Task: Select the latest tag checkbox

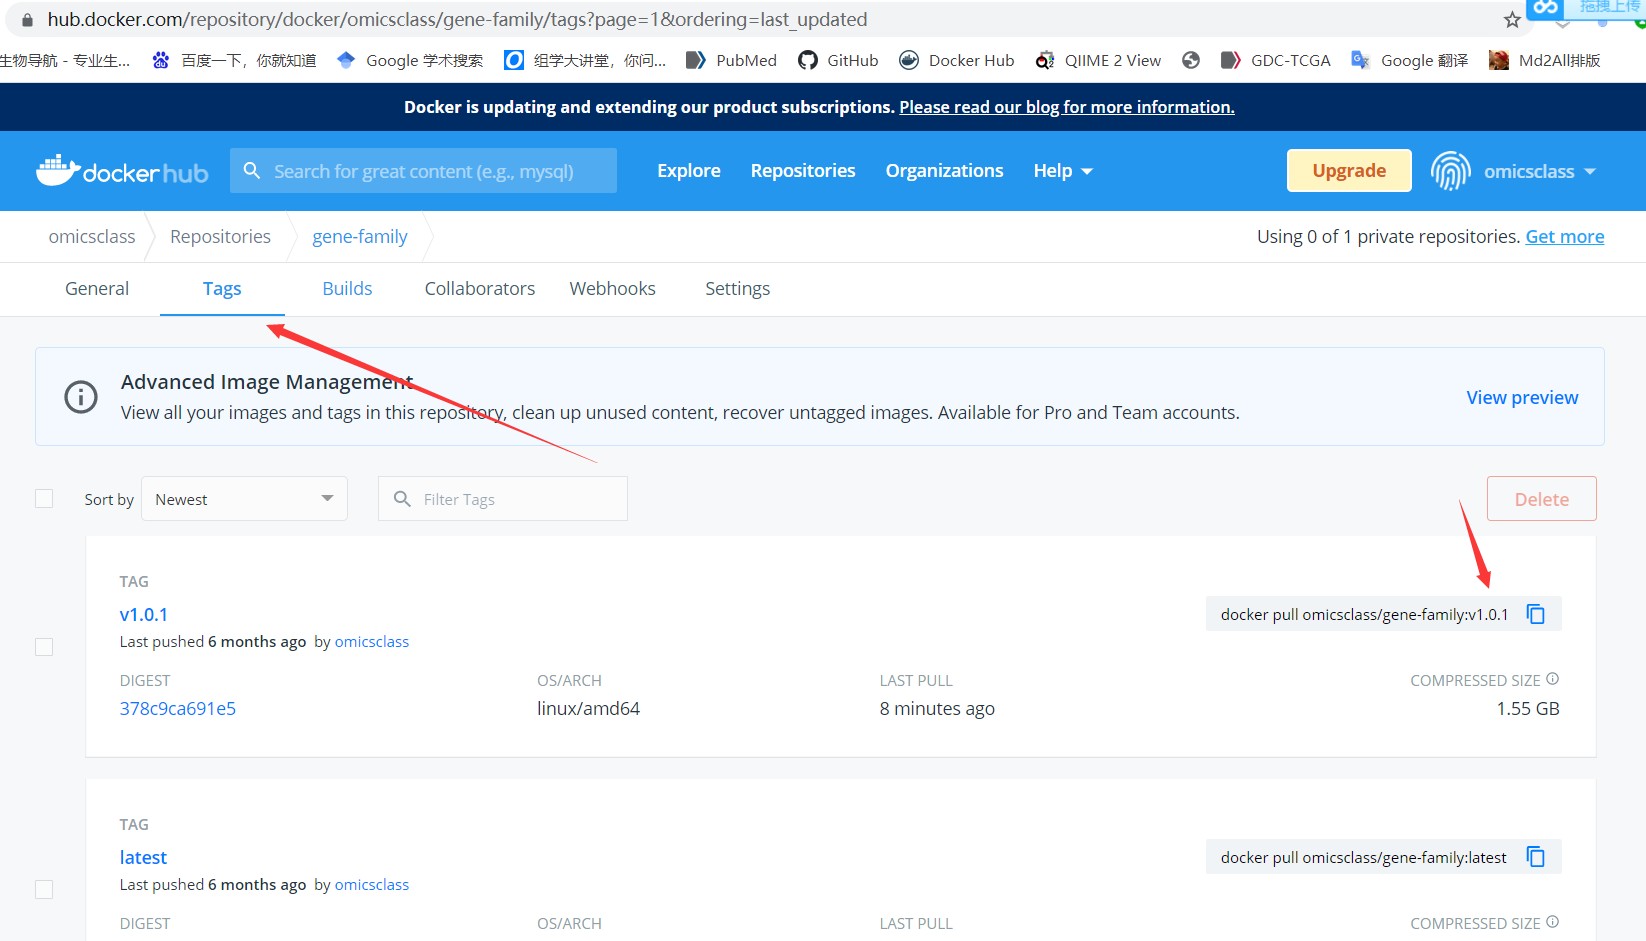Action: [x=44, y=889]
